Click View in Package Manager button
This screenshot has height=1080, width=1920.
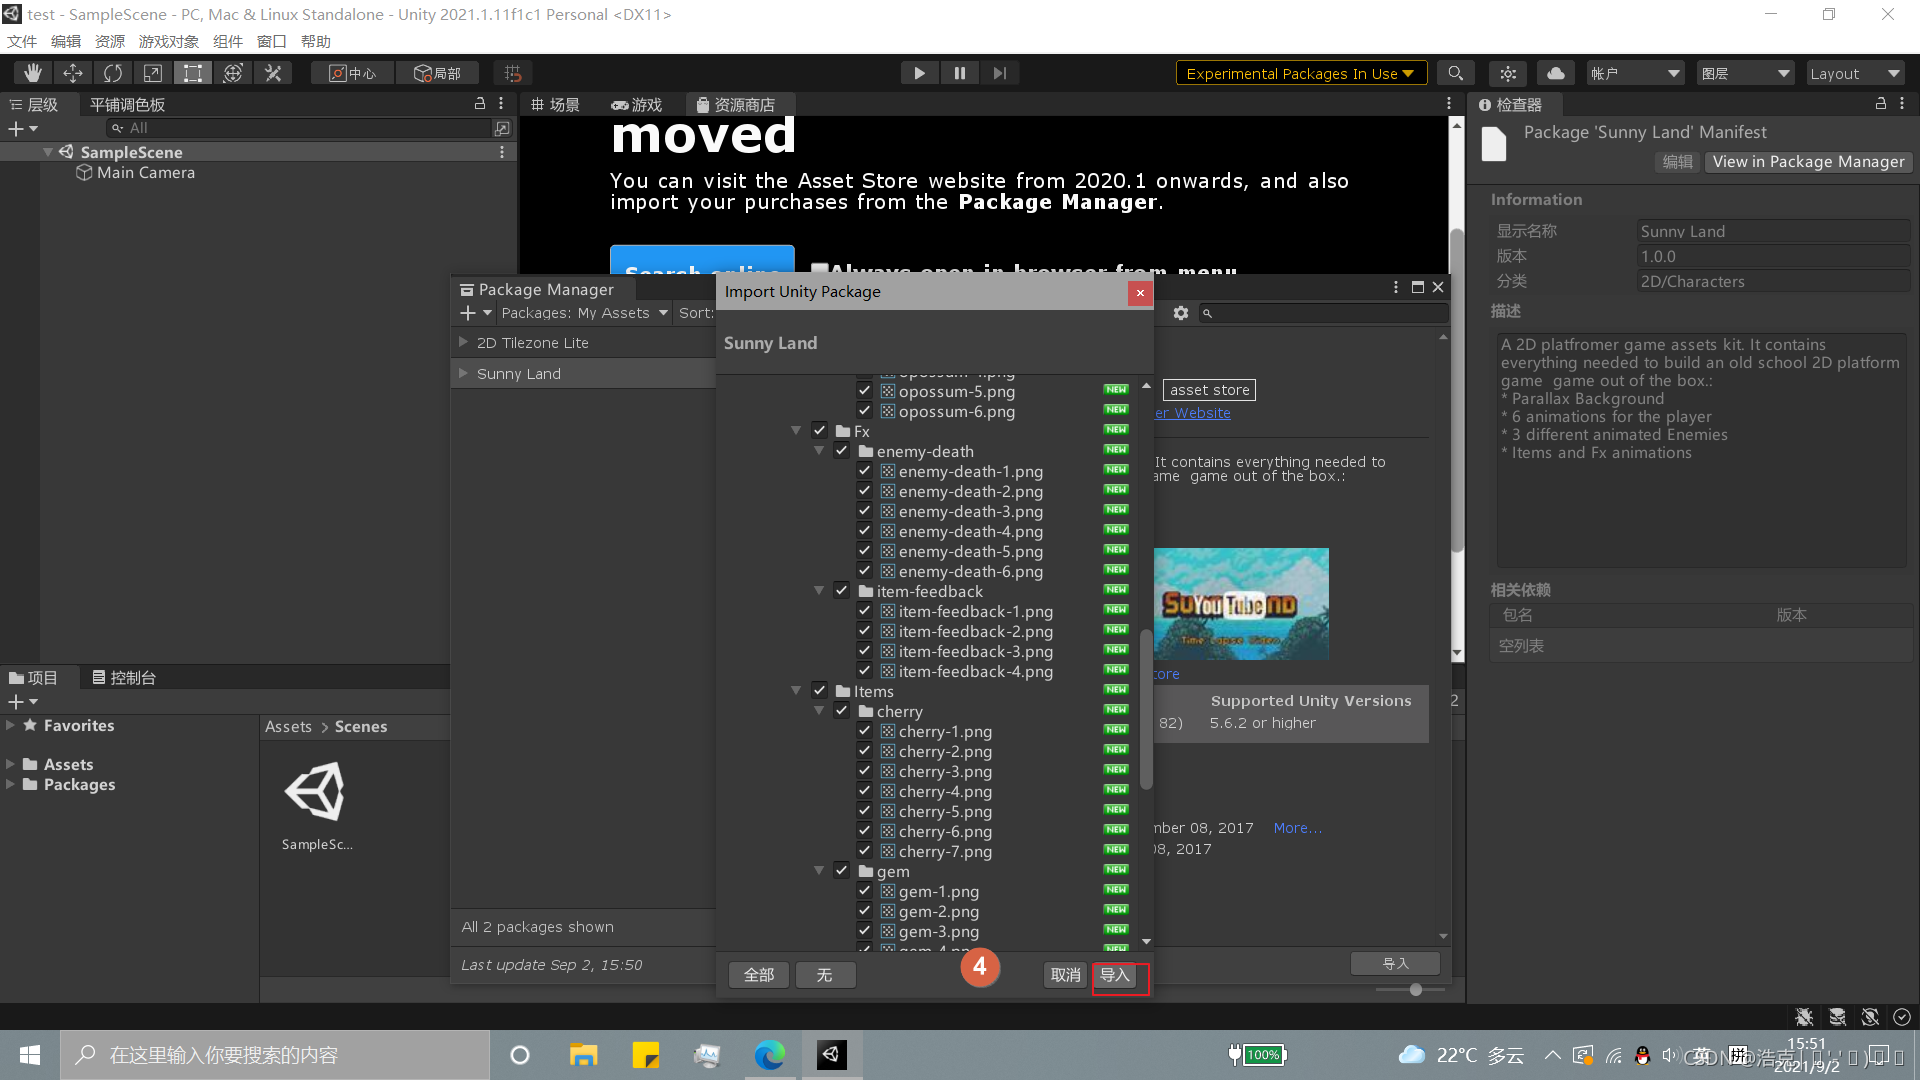[1808, 162]
